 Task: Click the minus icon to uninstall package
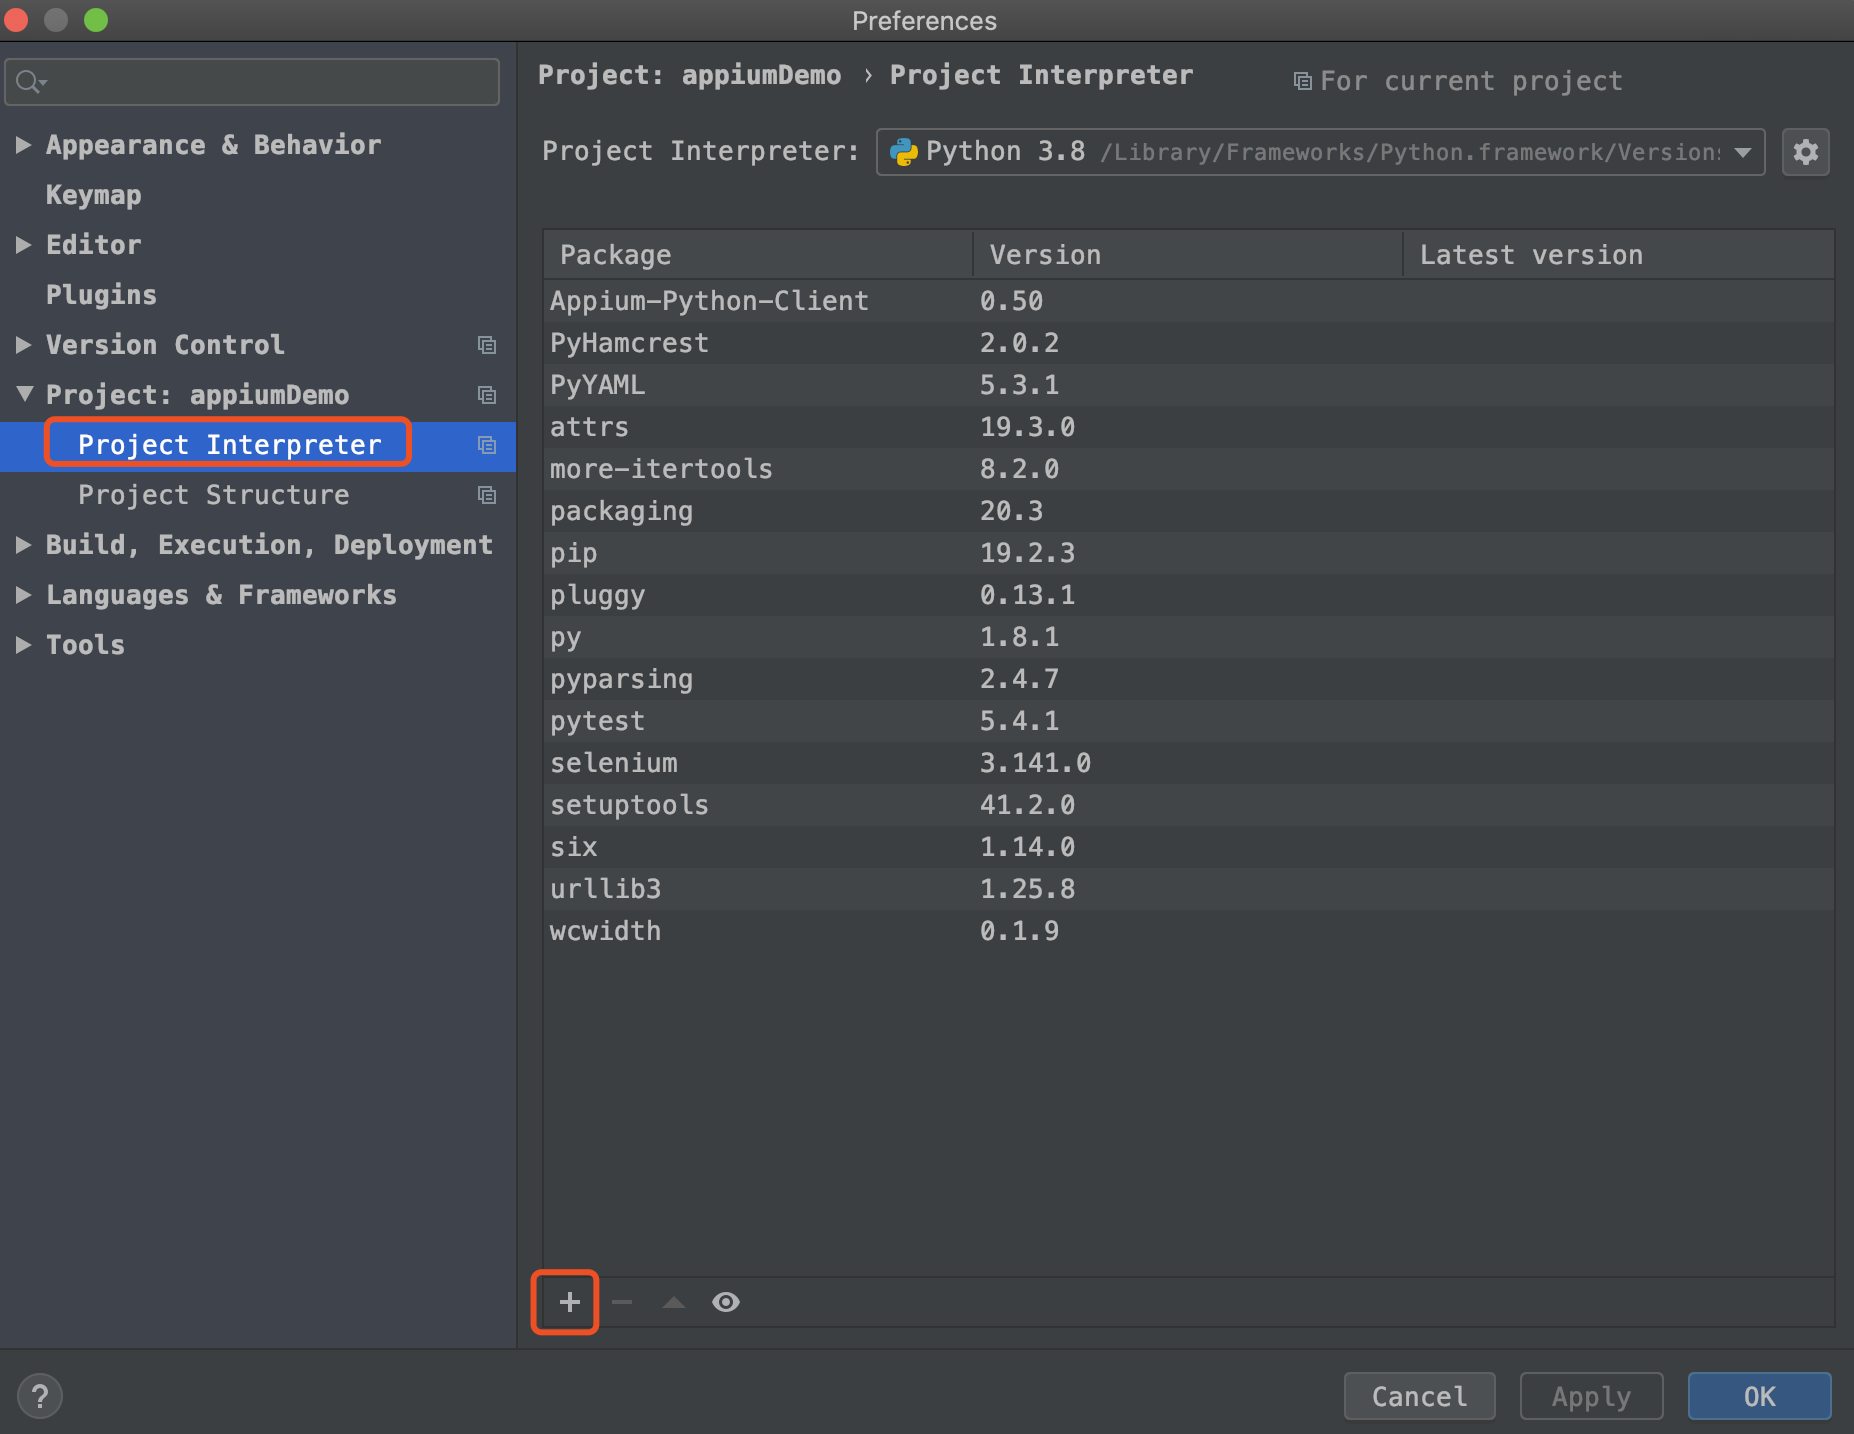pos(622,1302)
